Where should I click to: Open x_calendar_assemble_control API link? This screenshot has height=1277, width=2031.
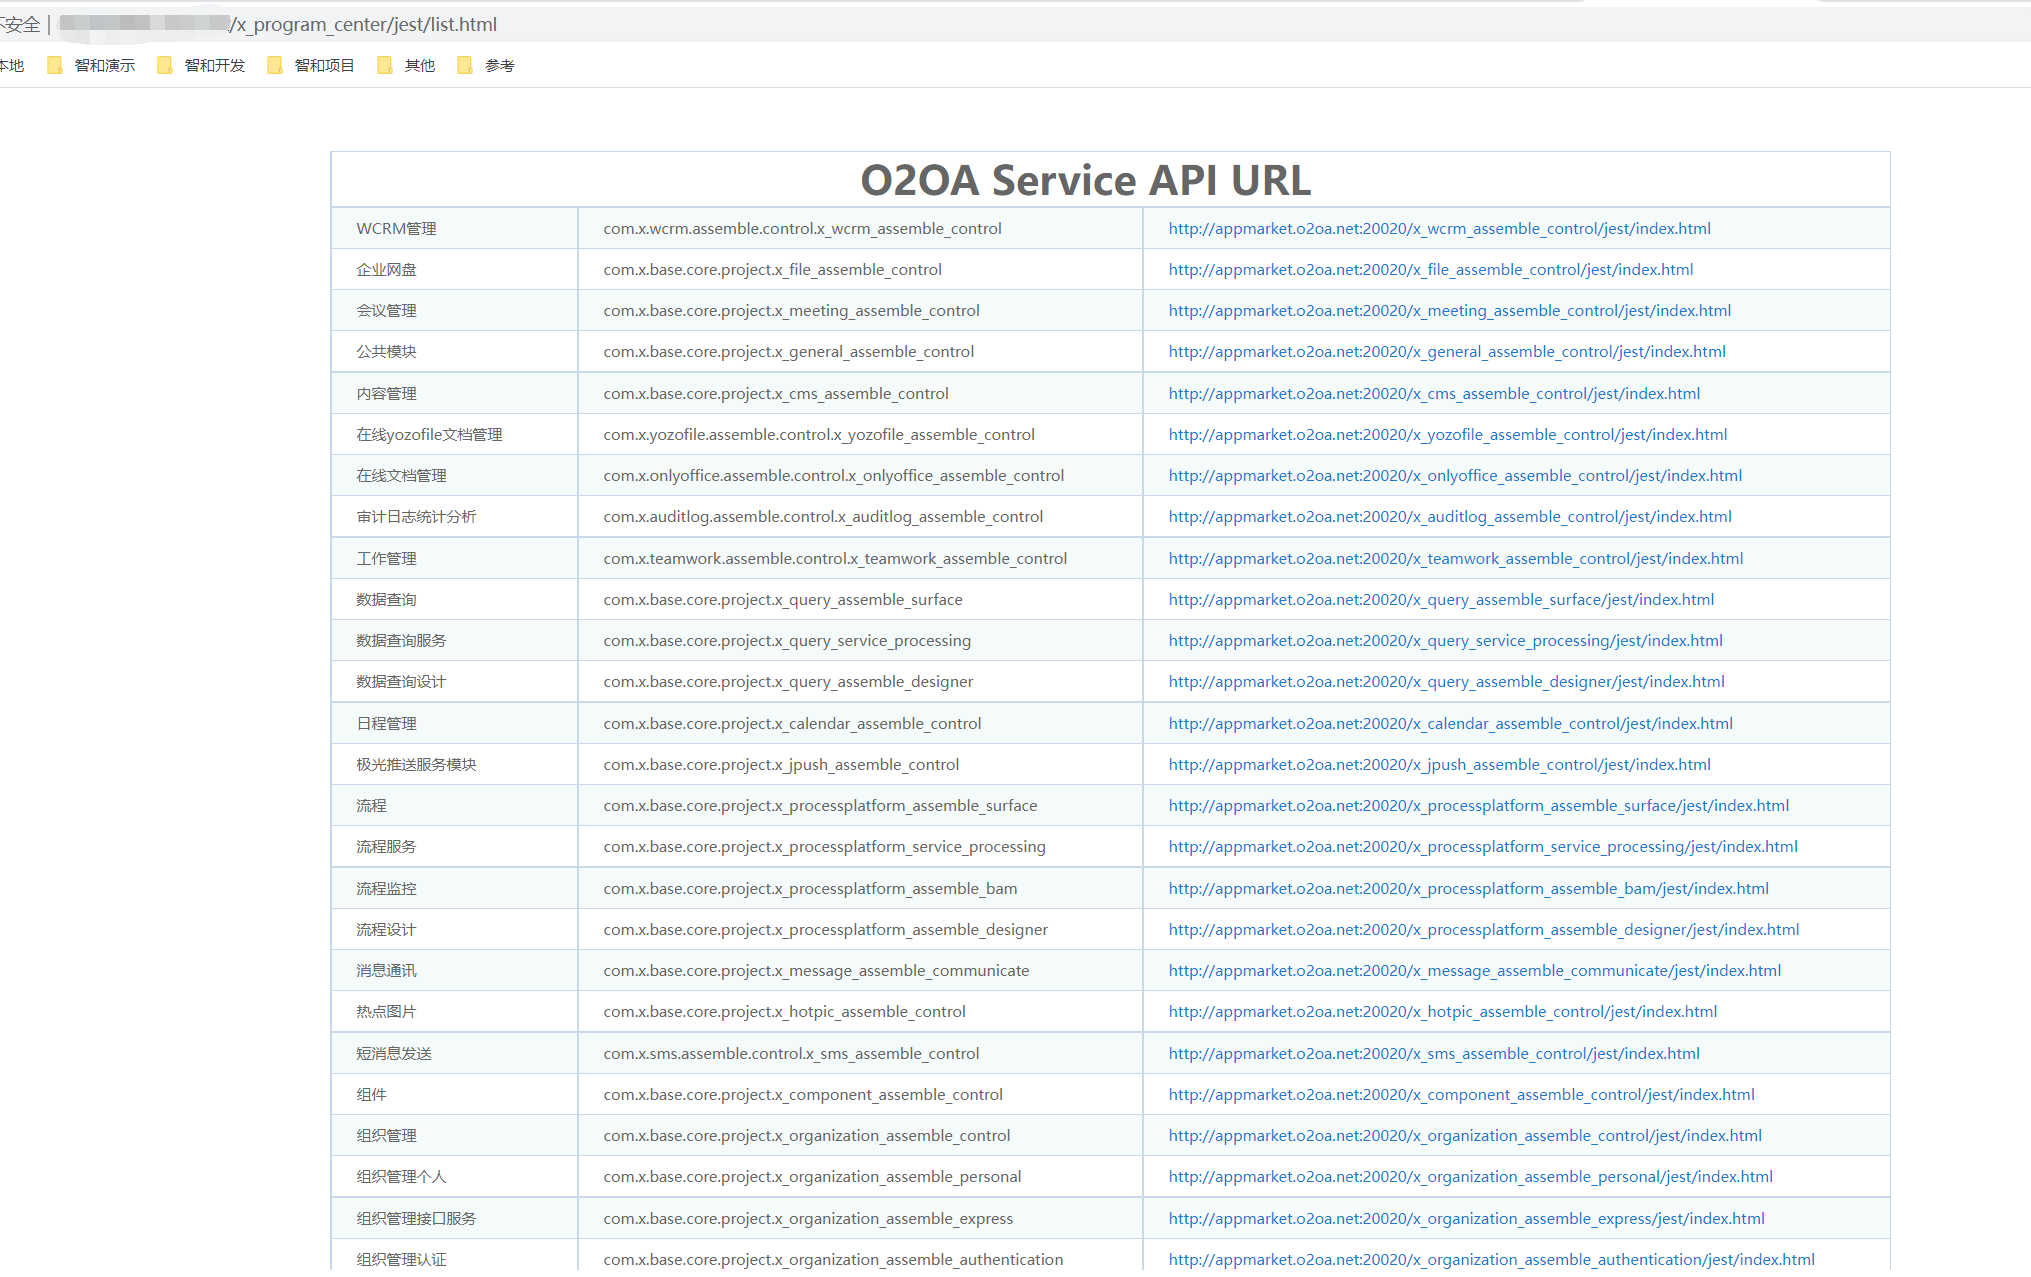tap(1450, 723)
